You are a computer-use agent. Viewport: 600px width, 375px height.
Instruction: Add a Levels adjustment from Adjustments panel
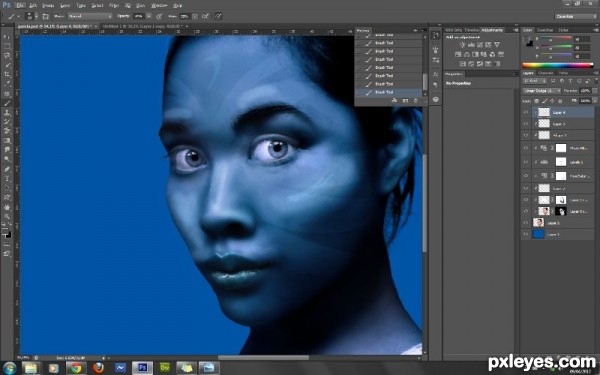(471, 45)
